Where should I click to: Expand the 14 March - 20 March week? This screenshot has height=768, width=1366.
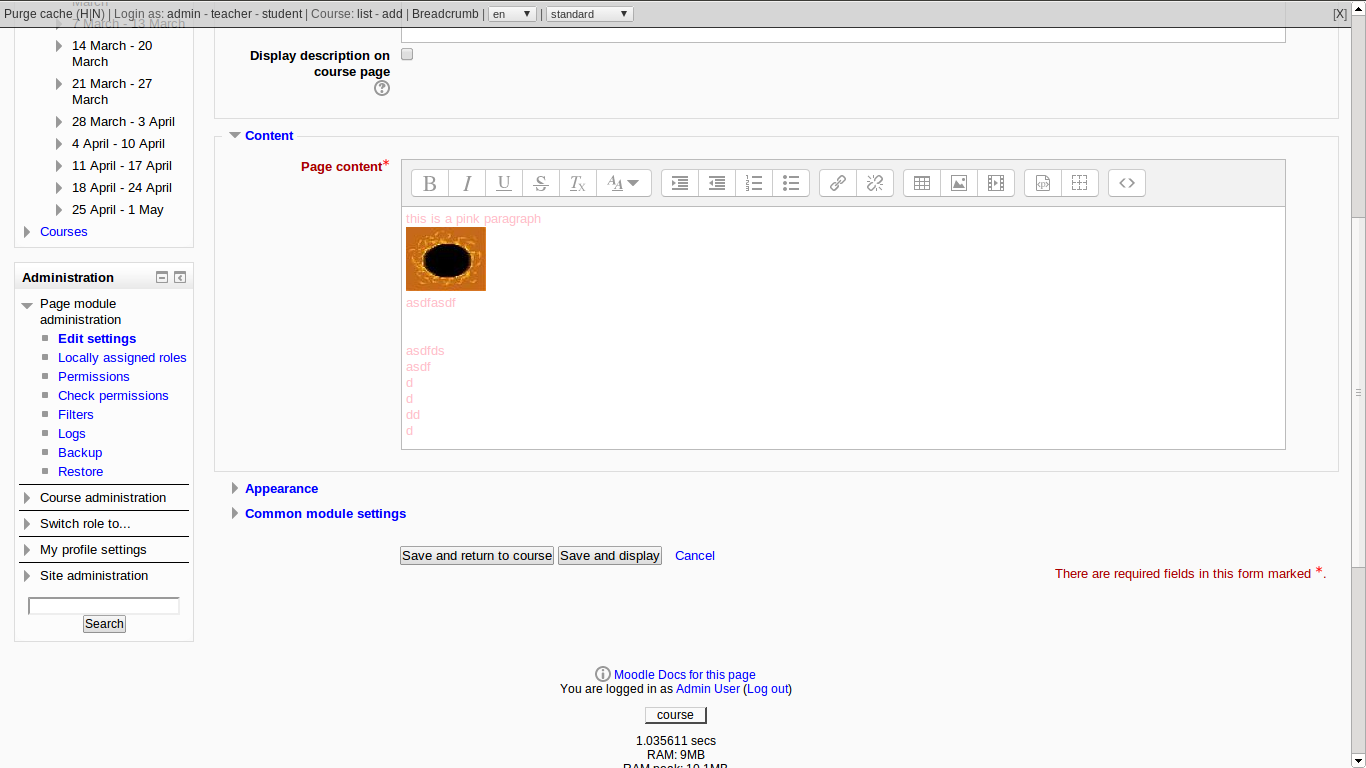click(x=59, y=46)
